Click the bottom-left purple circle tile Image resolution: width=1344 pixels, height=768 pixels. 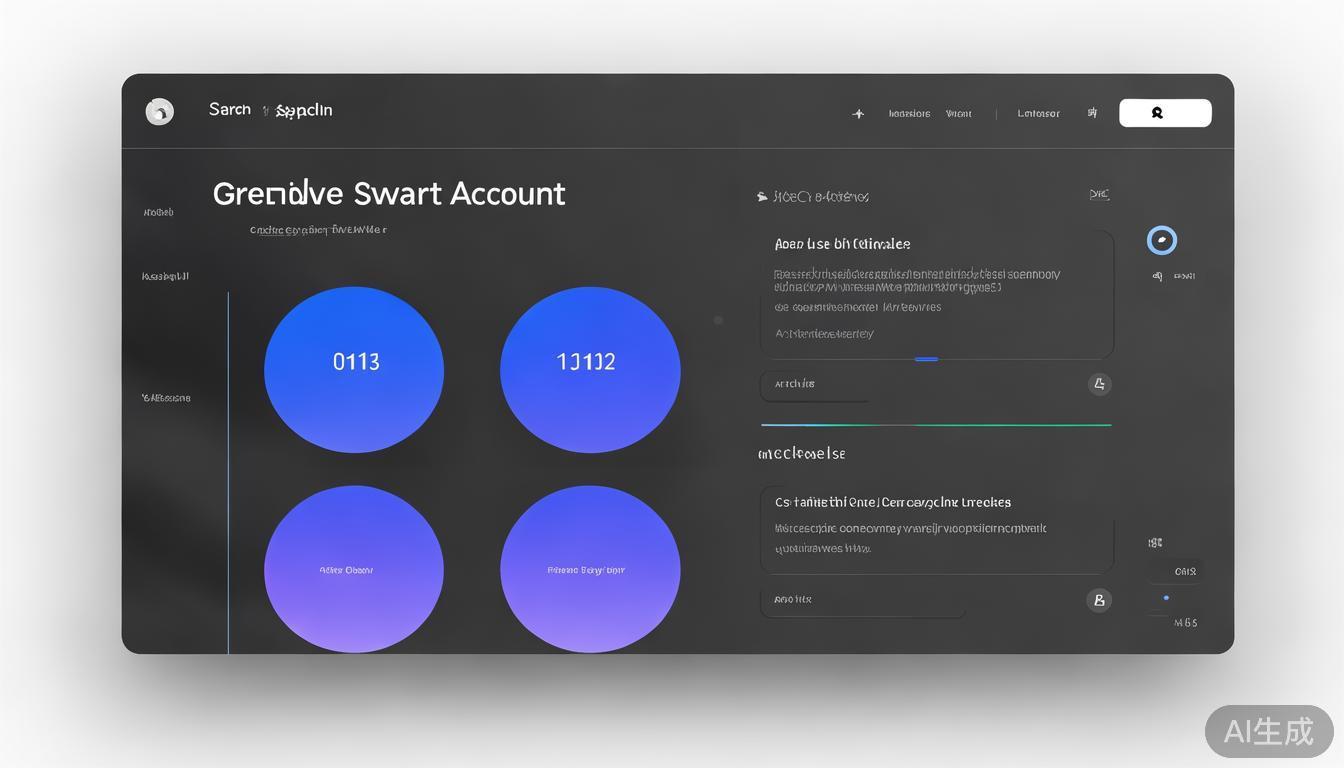(x=354, y=569)
